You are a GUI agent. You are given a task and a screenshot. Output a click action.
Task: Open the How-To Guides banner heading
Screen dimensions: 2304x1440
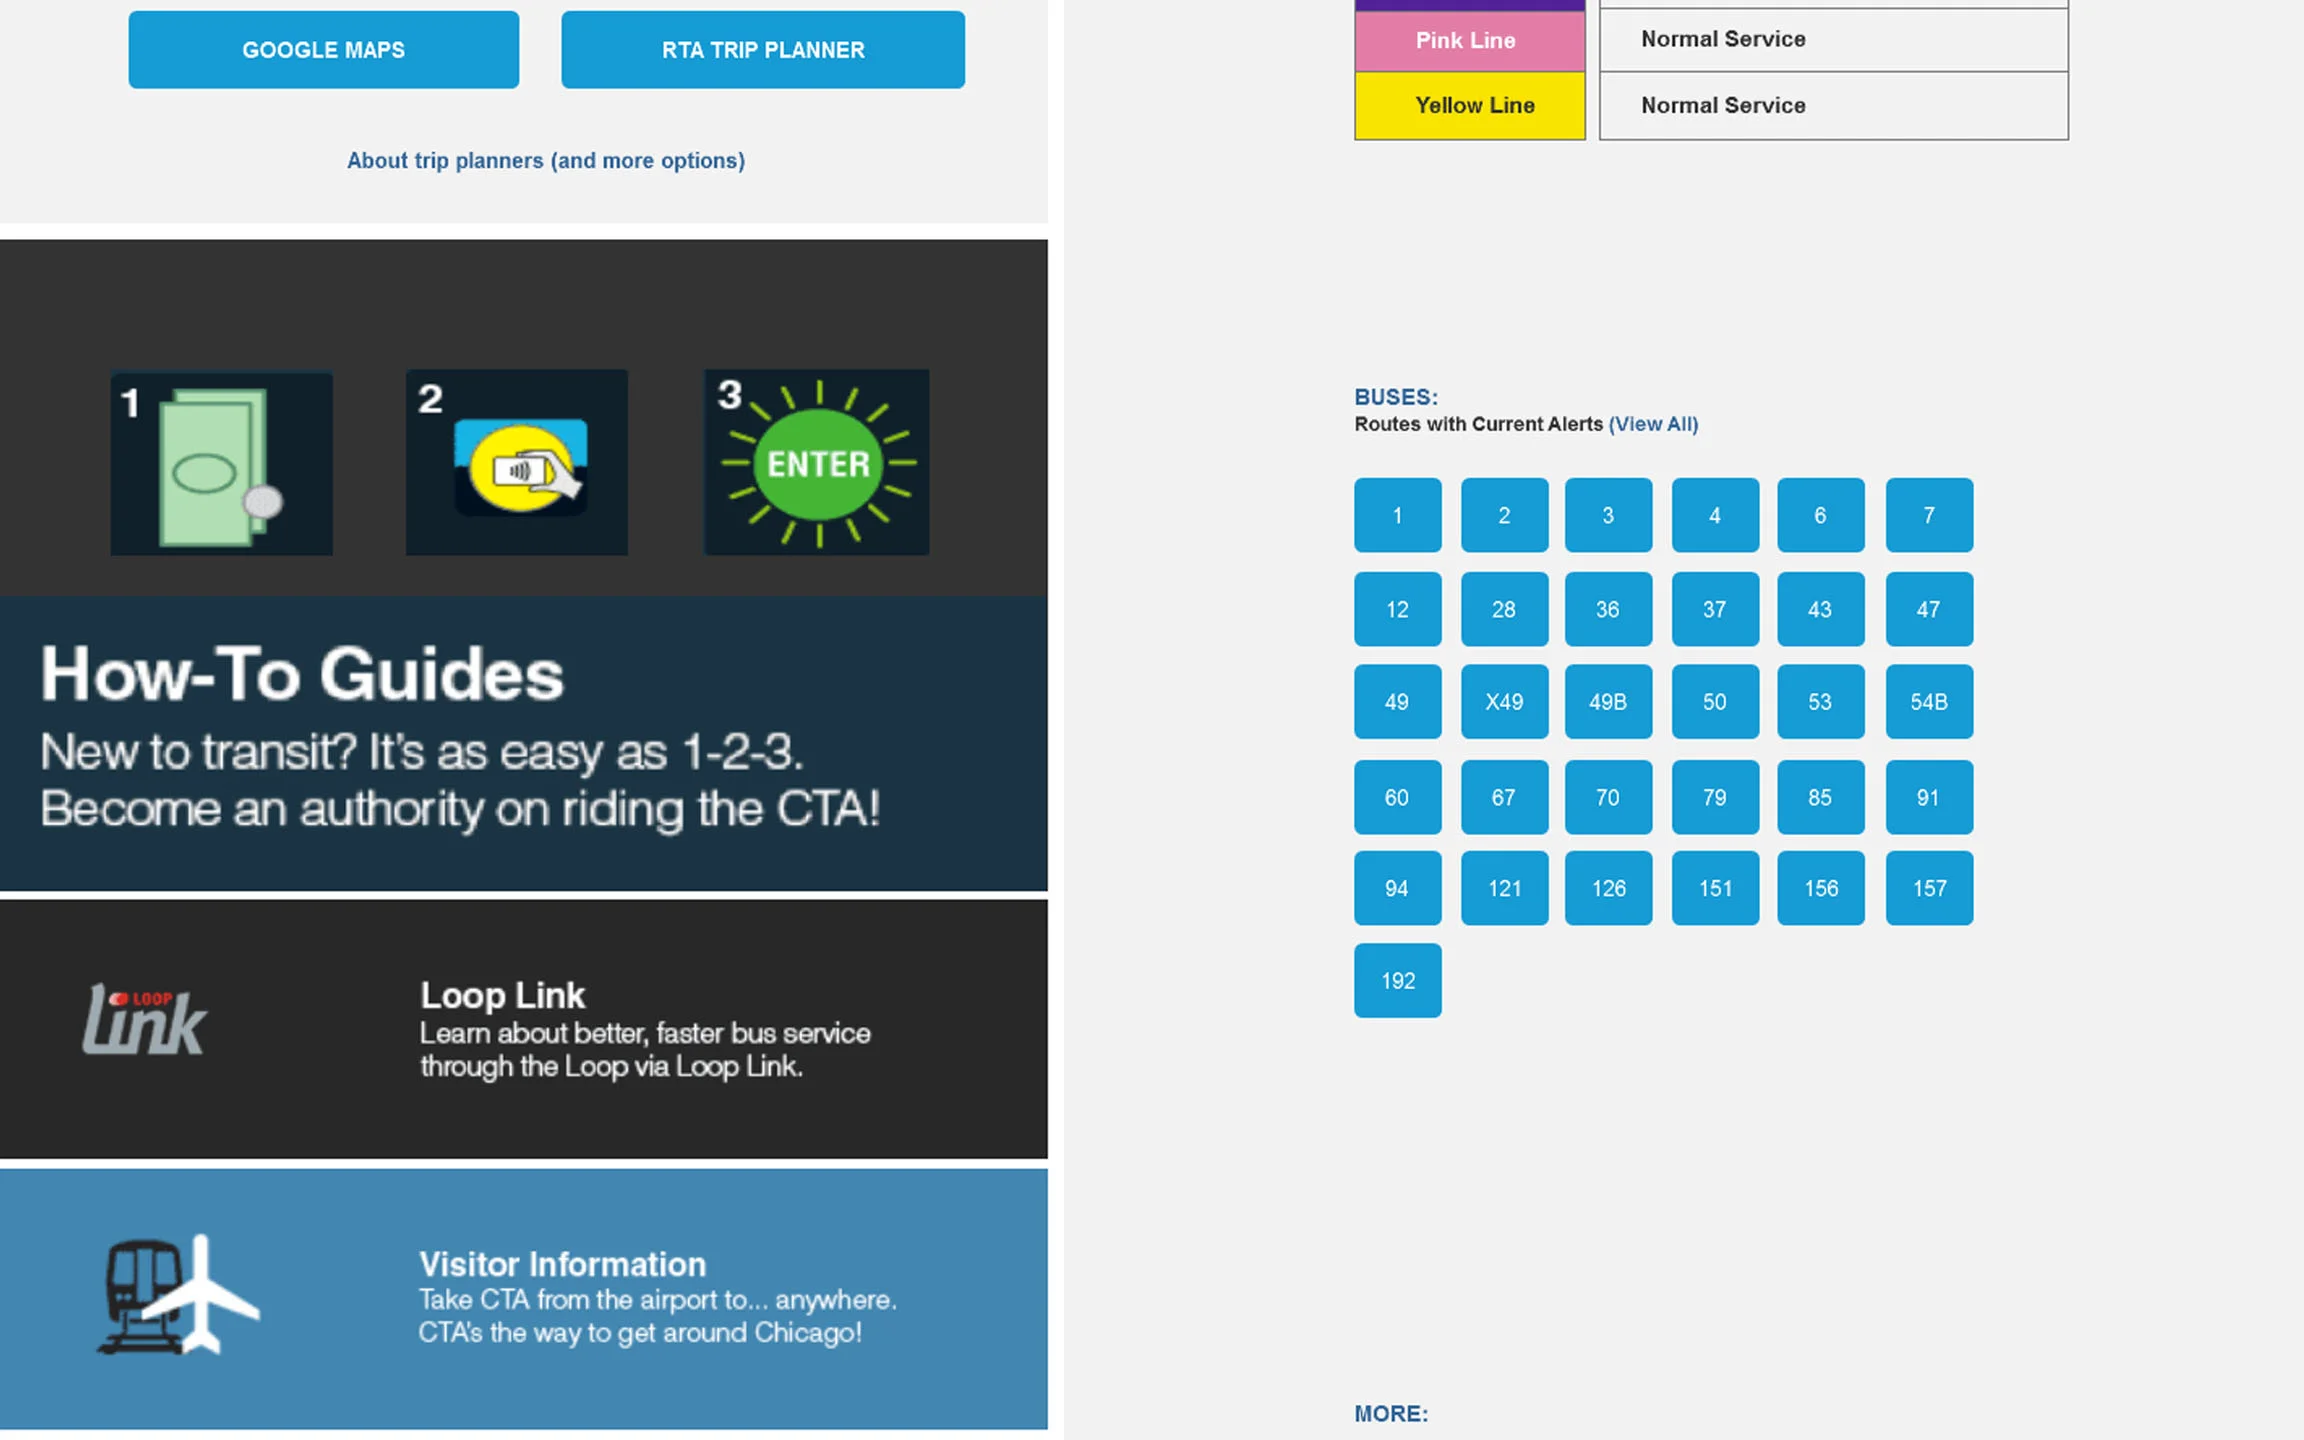[301, 674]
